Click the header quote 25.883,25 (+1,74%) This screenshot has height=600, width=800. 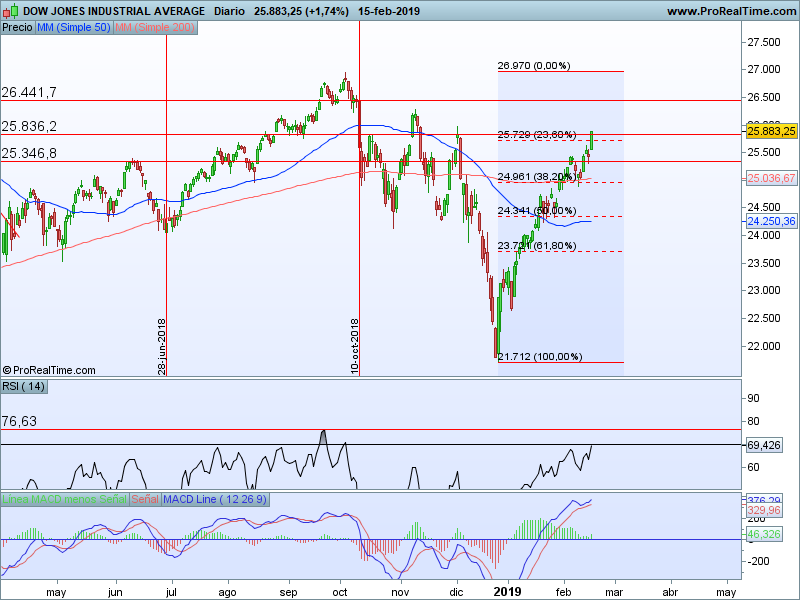[x=302, y=11]
